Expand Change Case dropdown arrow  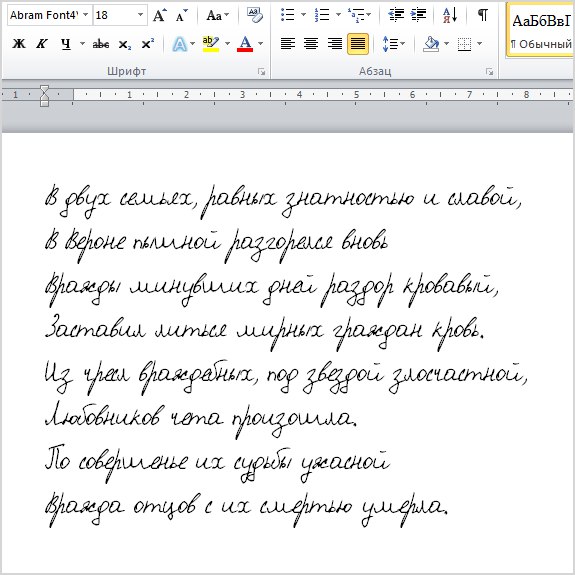point(226,15)
